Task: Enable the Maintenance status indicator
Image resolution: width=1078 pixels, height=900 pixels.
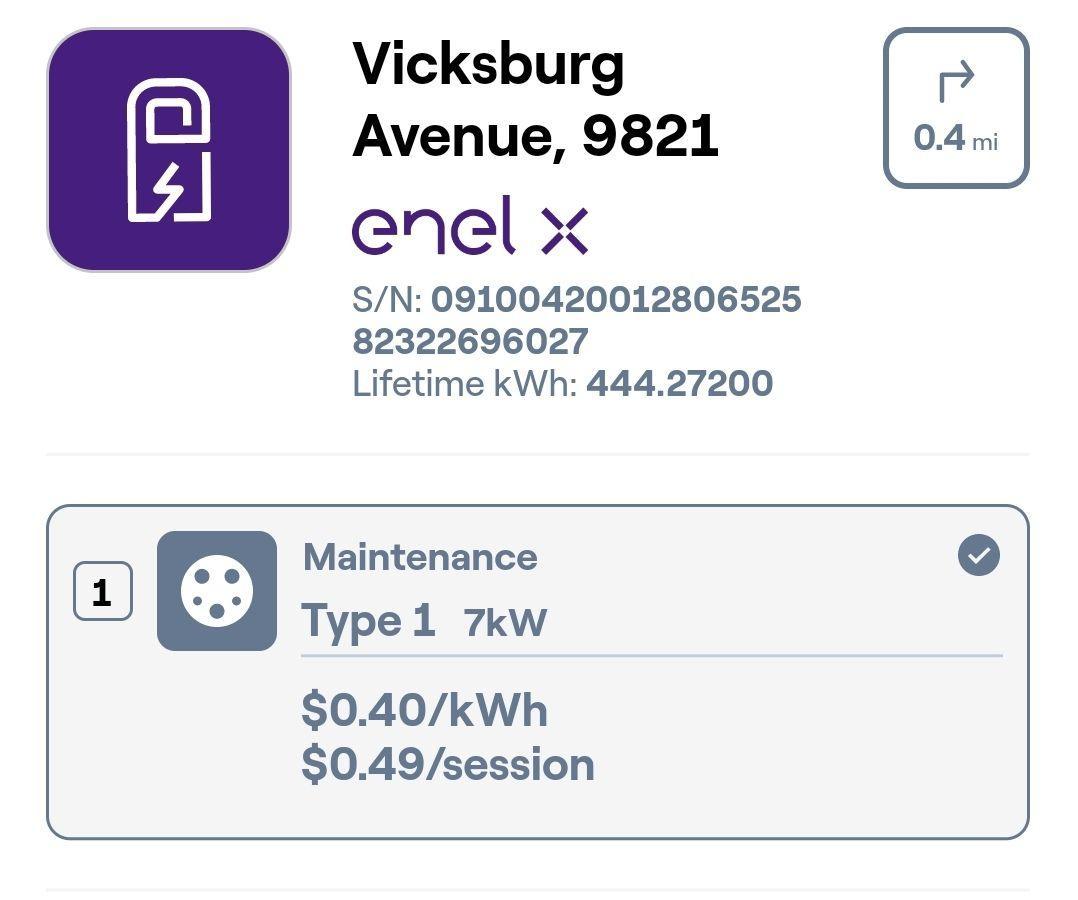Action: coord(979,557)
